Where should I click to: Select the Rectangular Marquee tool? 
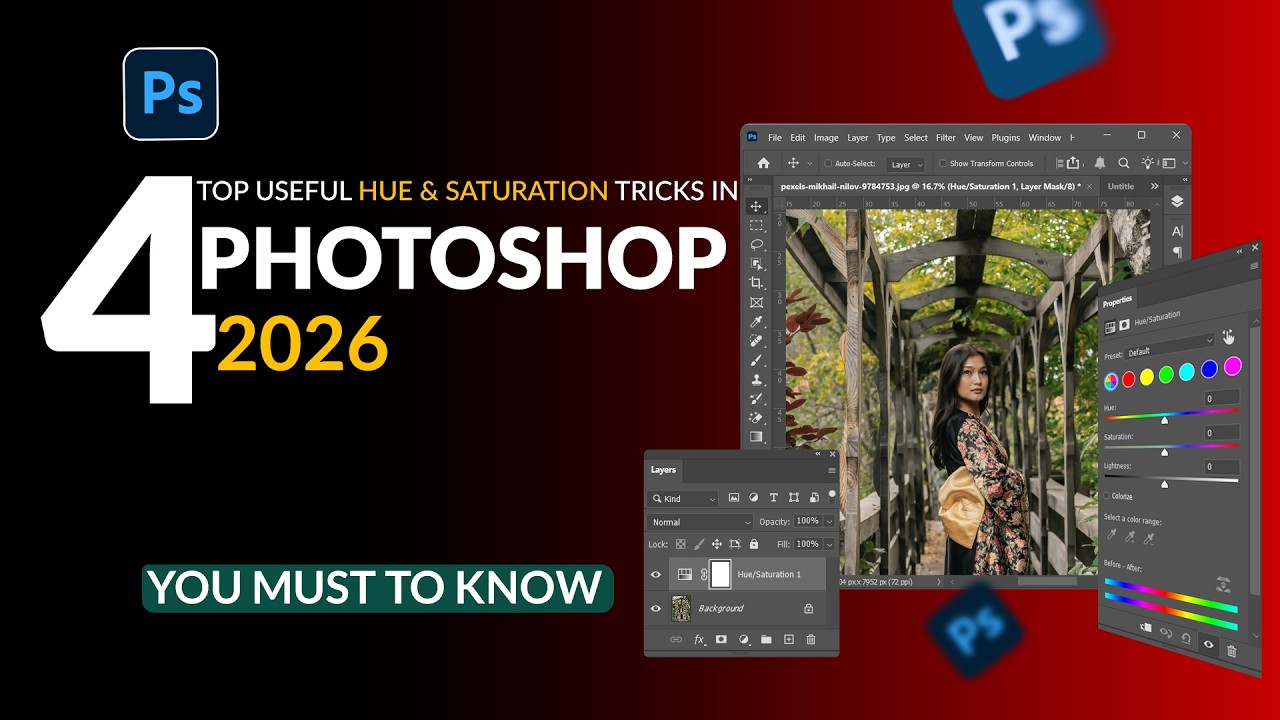coord(756,225)
